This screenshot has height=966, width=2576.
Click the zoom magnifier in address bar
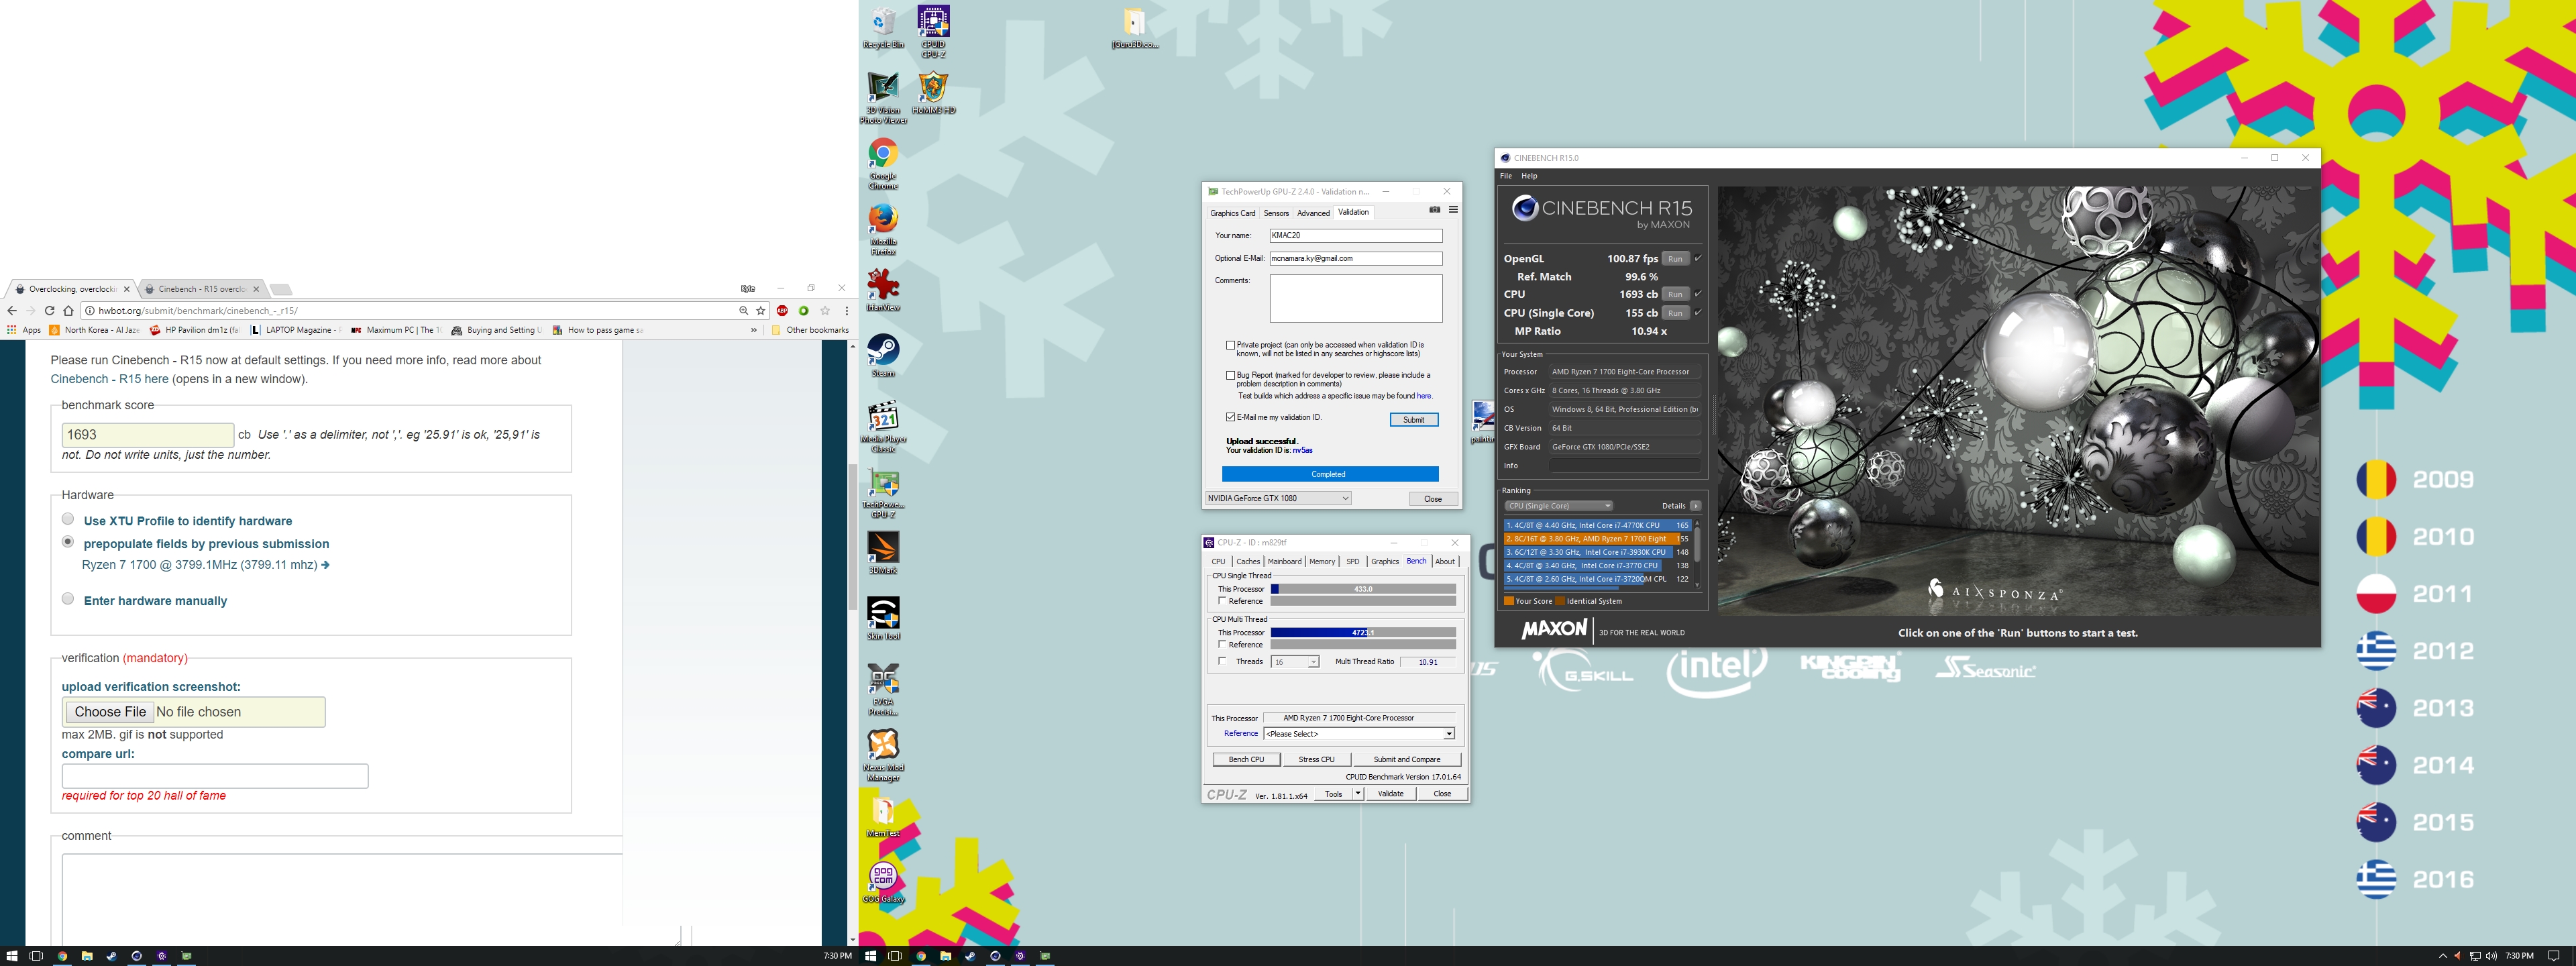pos(743,311)
